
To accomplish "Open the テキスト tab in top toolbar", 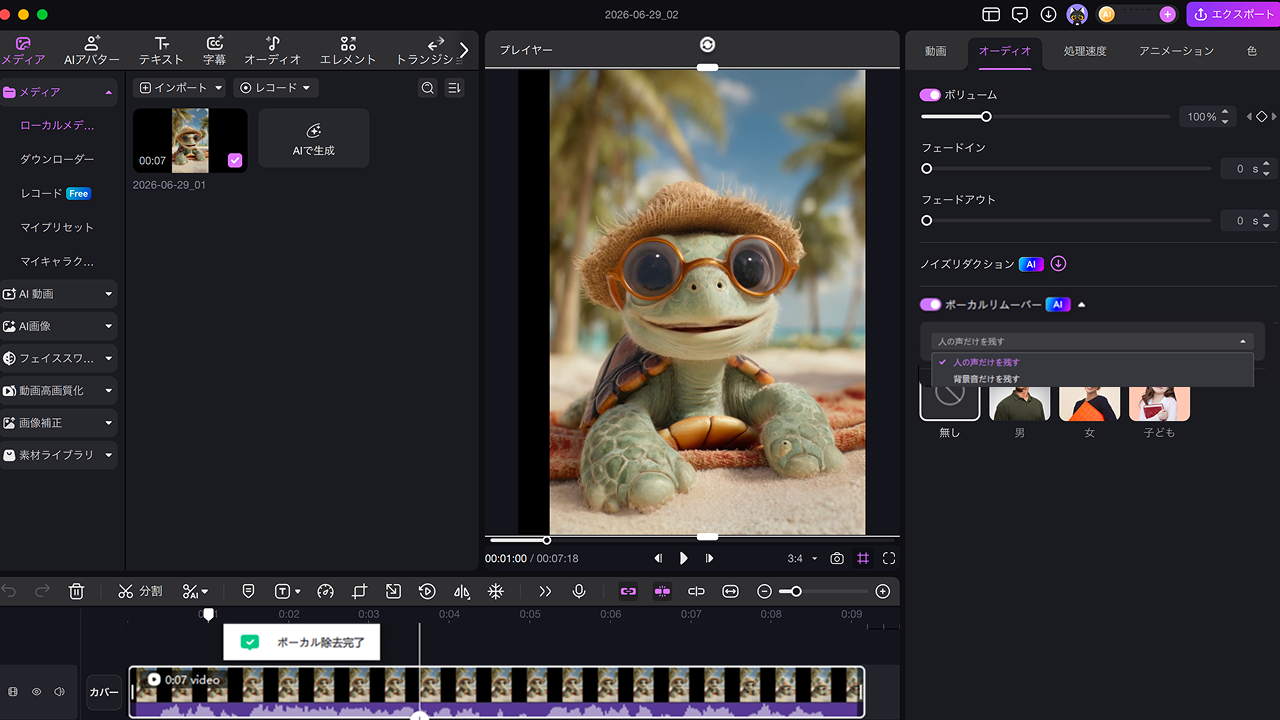I will (161, 50).
